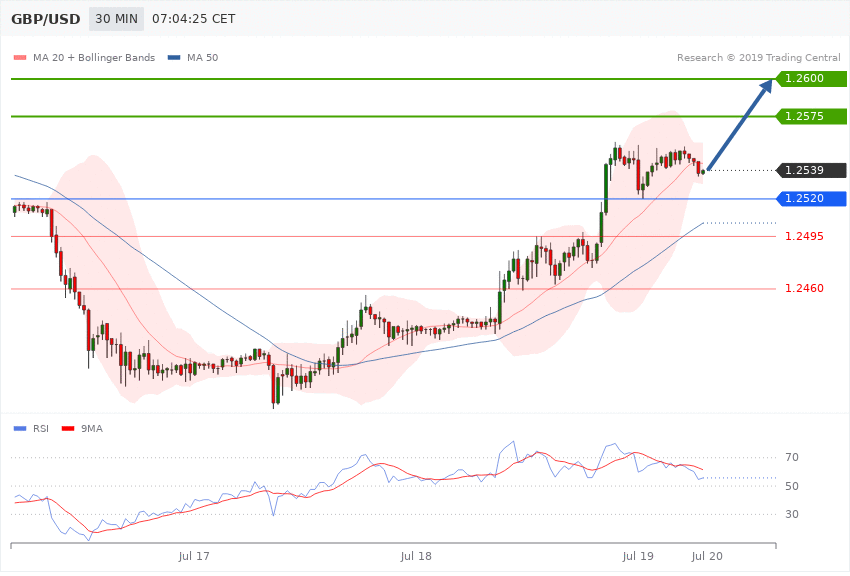Click the Jul 17 date axis label
The width and height of the screenshot is (850, 576).
coord(194,556)
